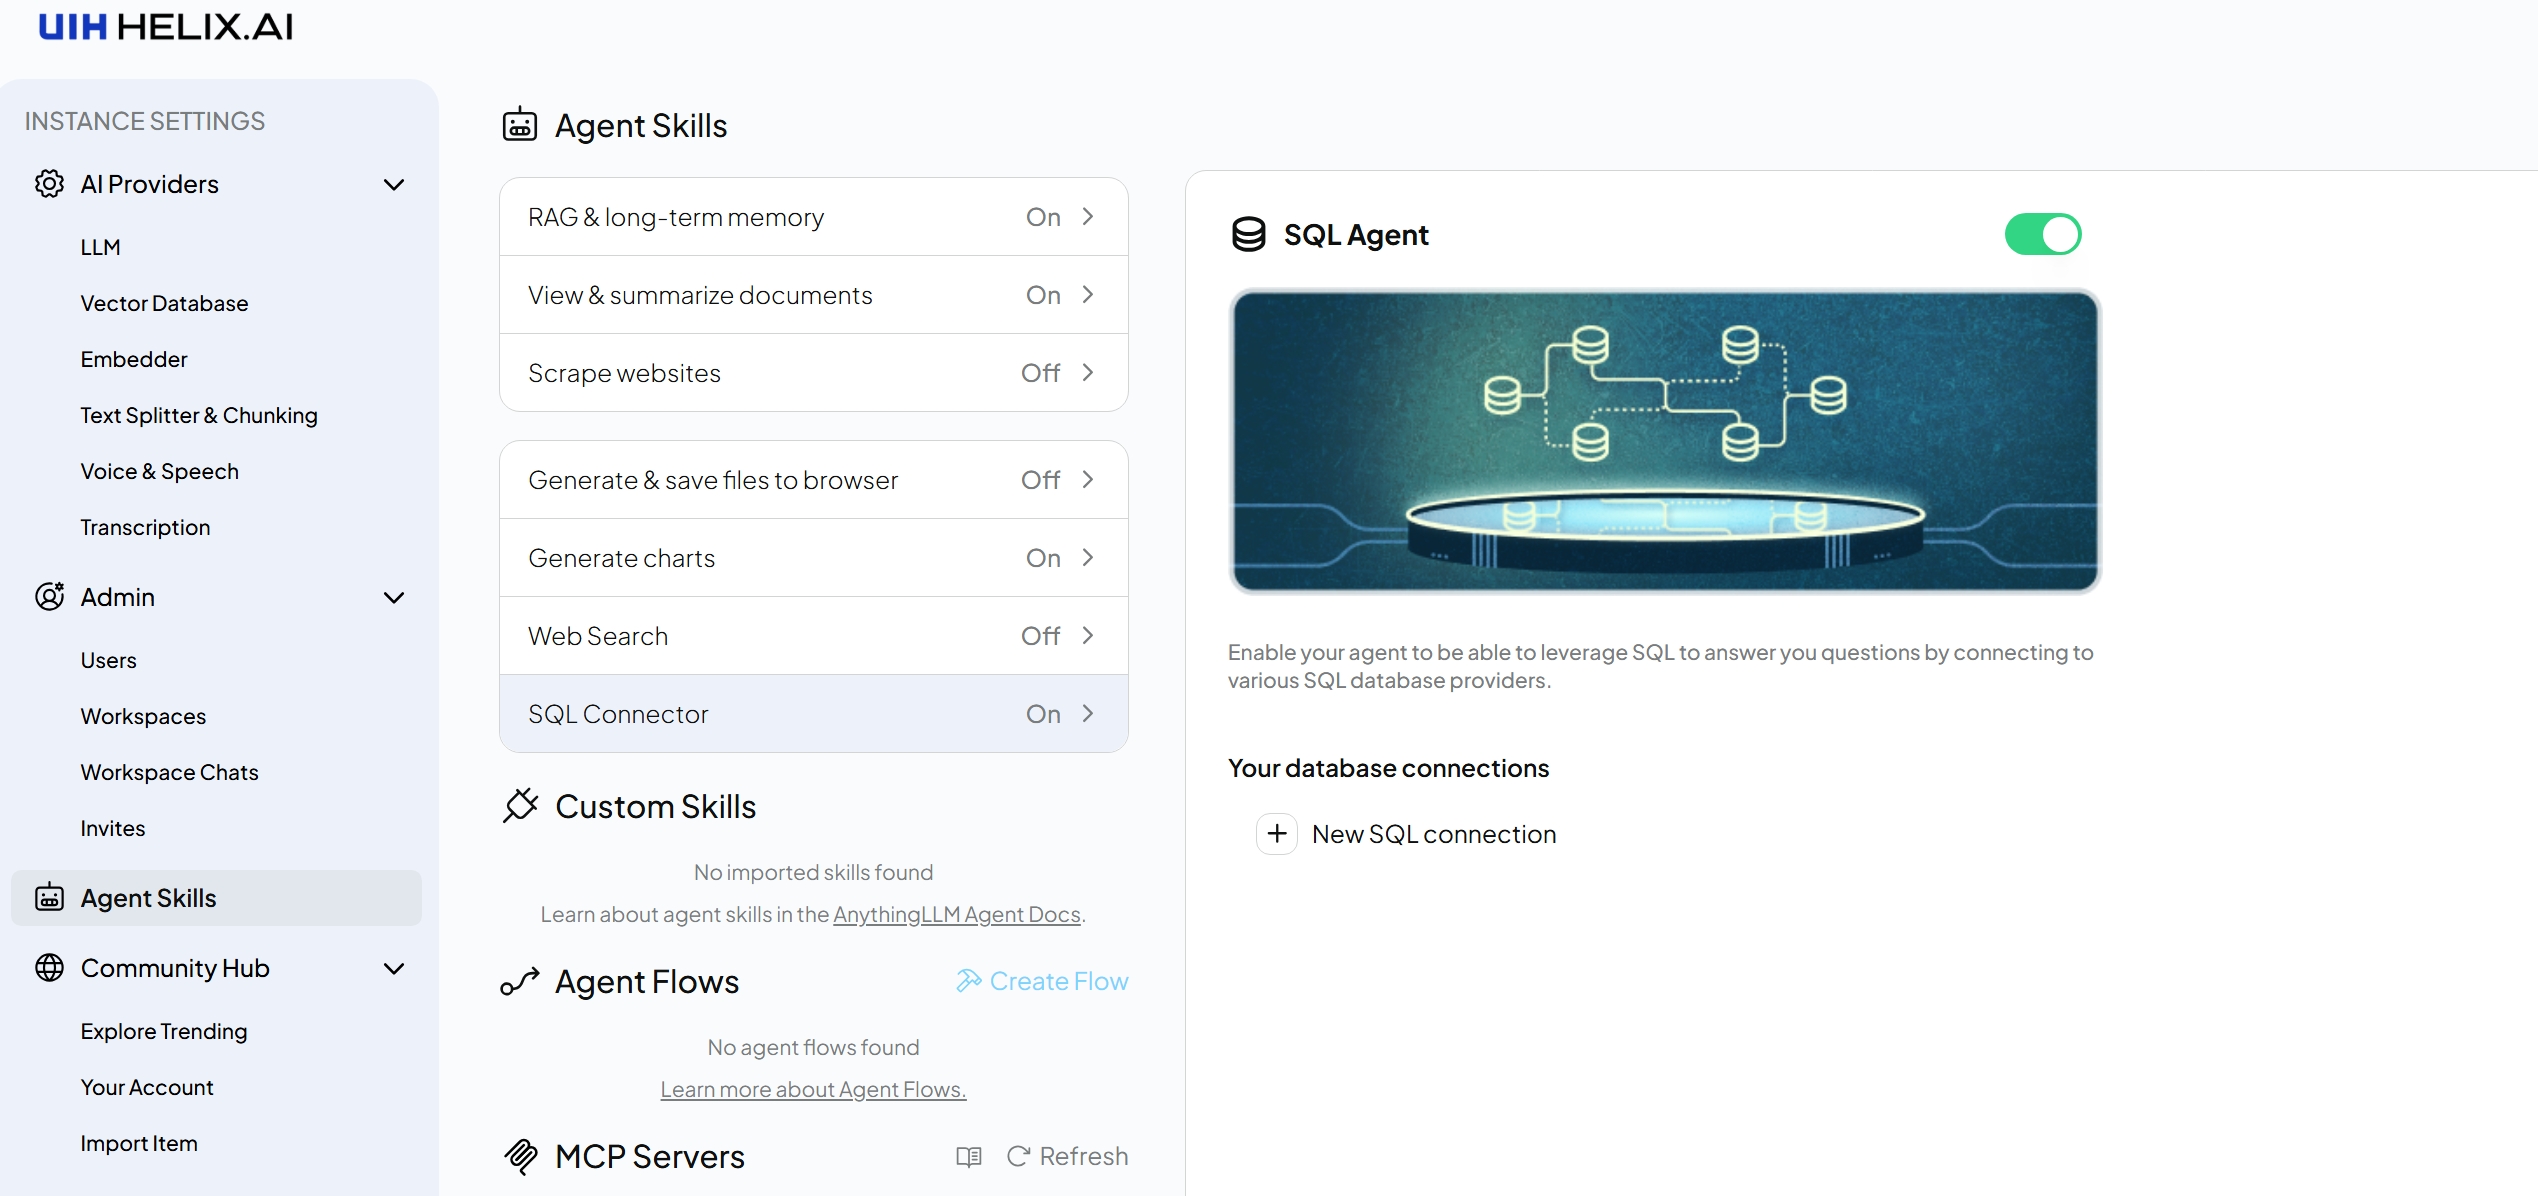Open Workspace Chats from the sidebar
Viewport: 2538px width, 1196px height.
tap(168, 771)
